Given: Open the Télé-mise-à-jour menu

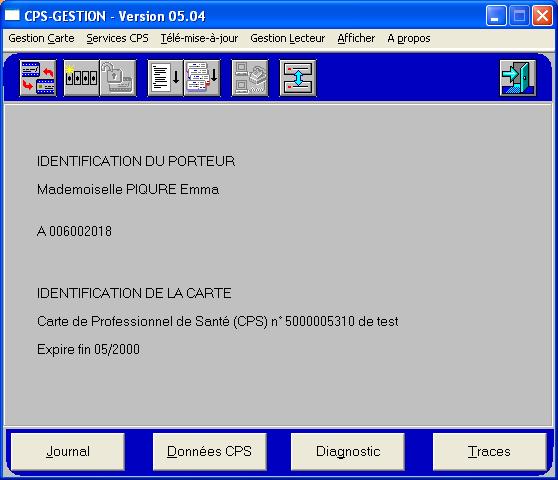Looking at the screenshot, I should [199, 38].
